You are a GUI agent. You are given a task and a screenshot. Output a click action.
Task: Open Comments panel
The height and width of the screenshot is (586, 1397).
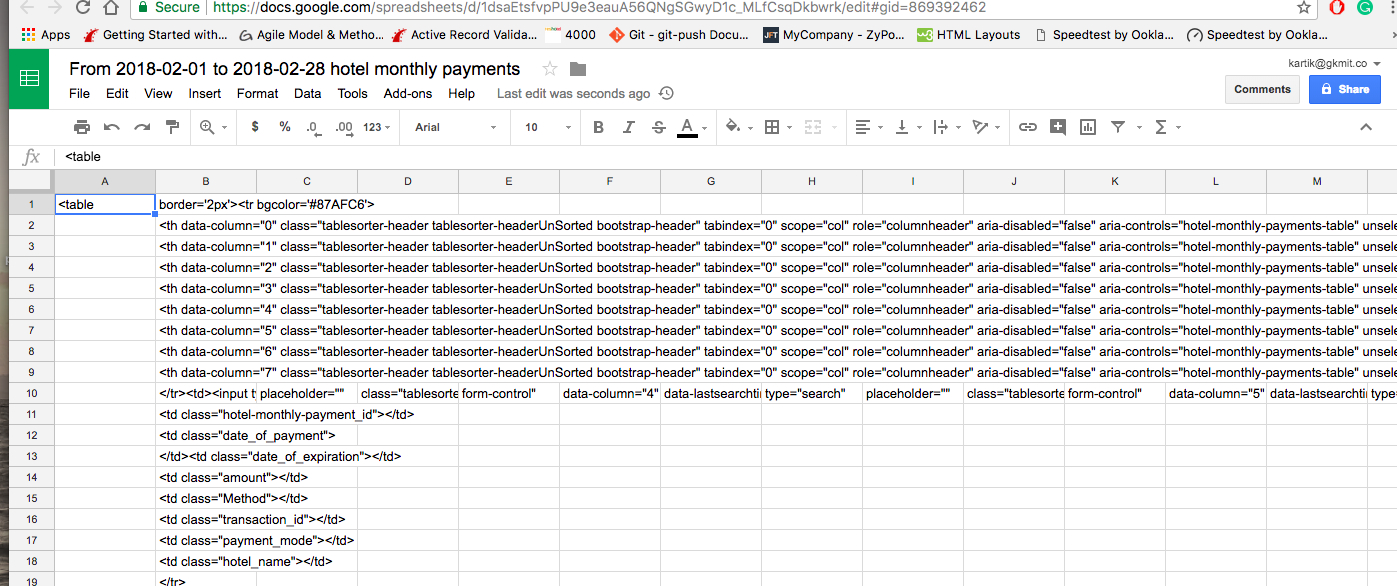tap(1262, 89)
